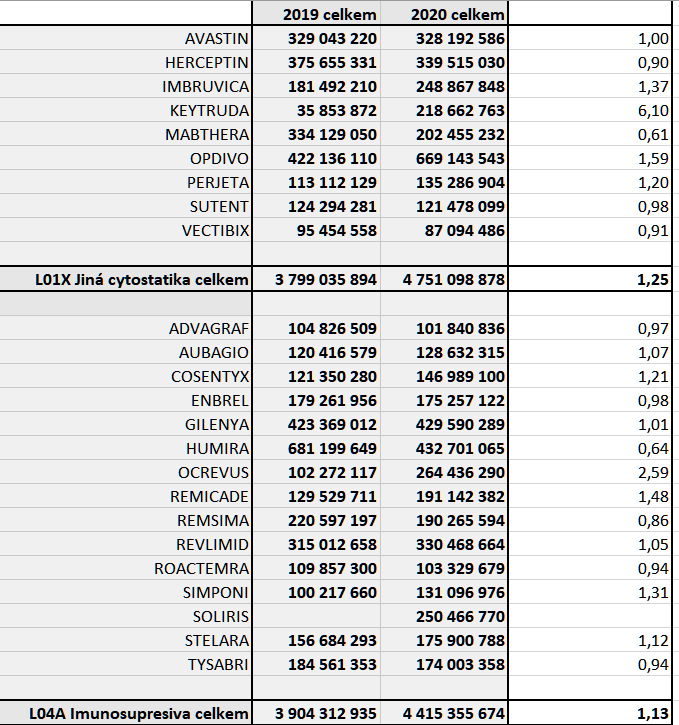Click the HERCEPTIN 2020 value 339 515 030
Screen dimensions: 679x725
(444, 62)
